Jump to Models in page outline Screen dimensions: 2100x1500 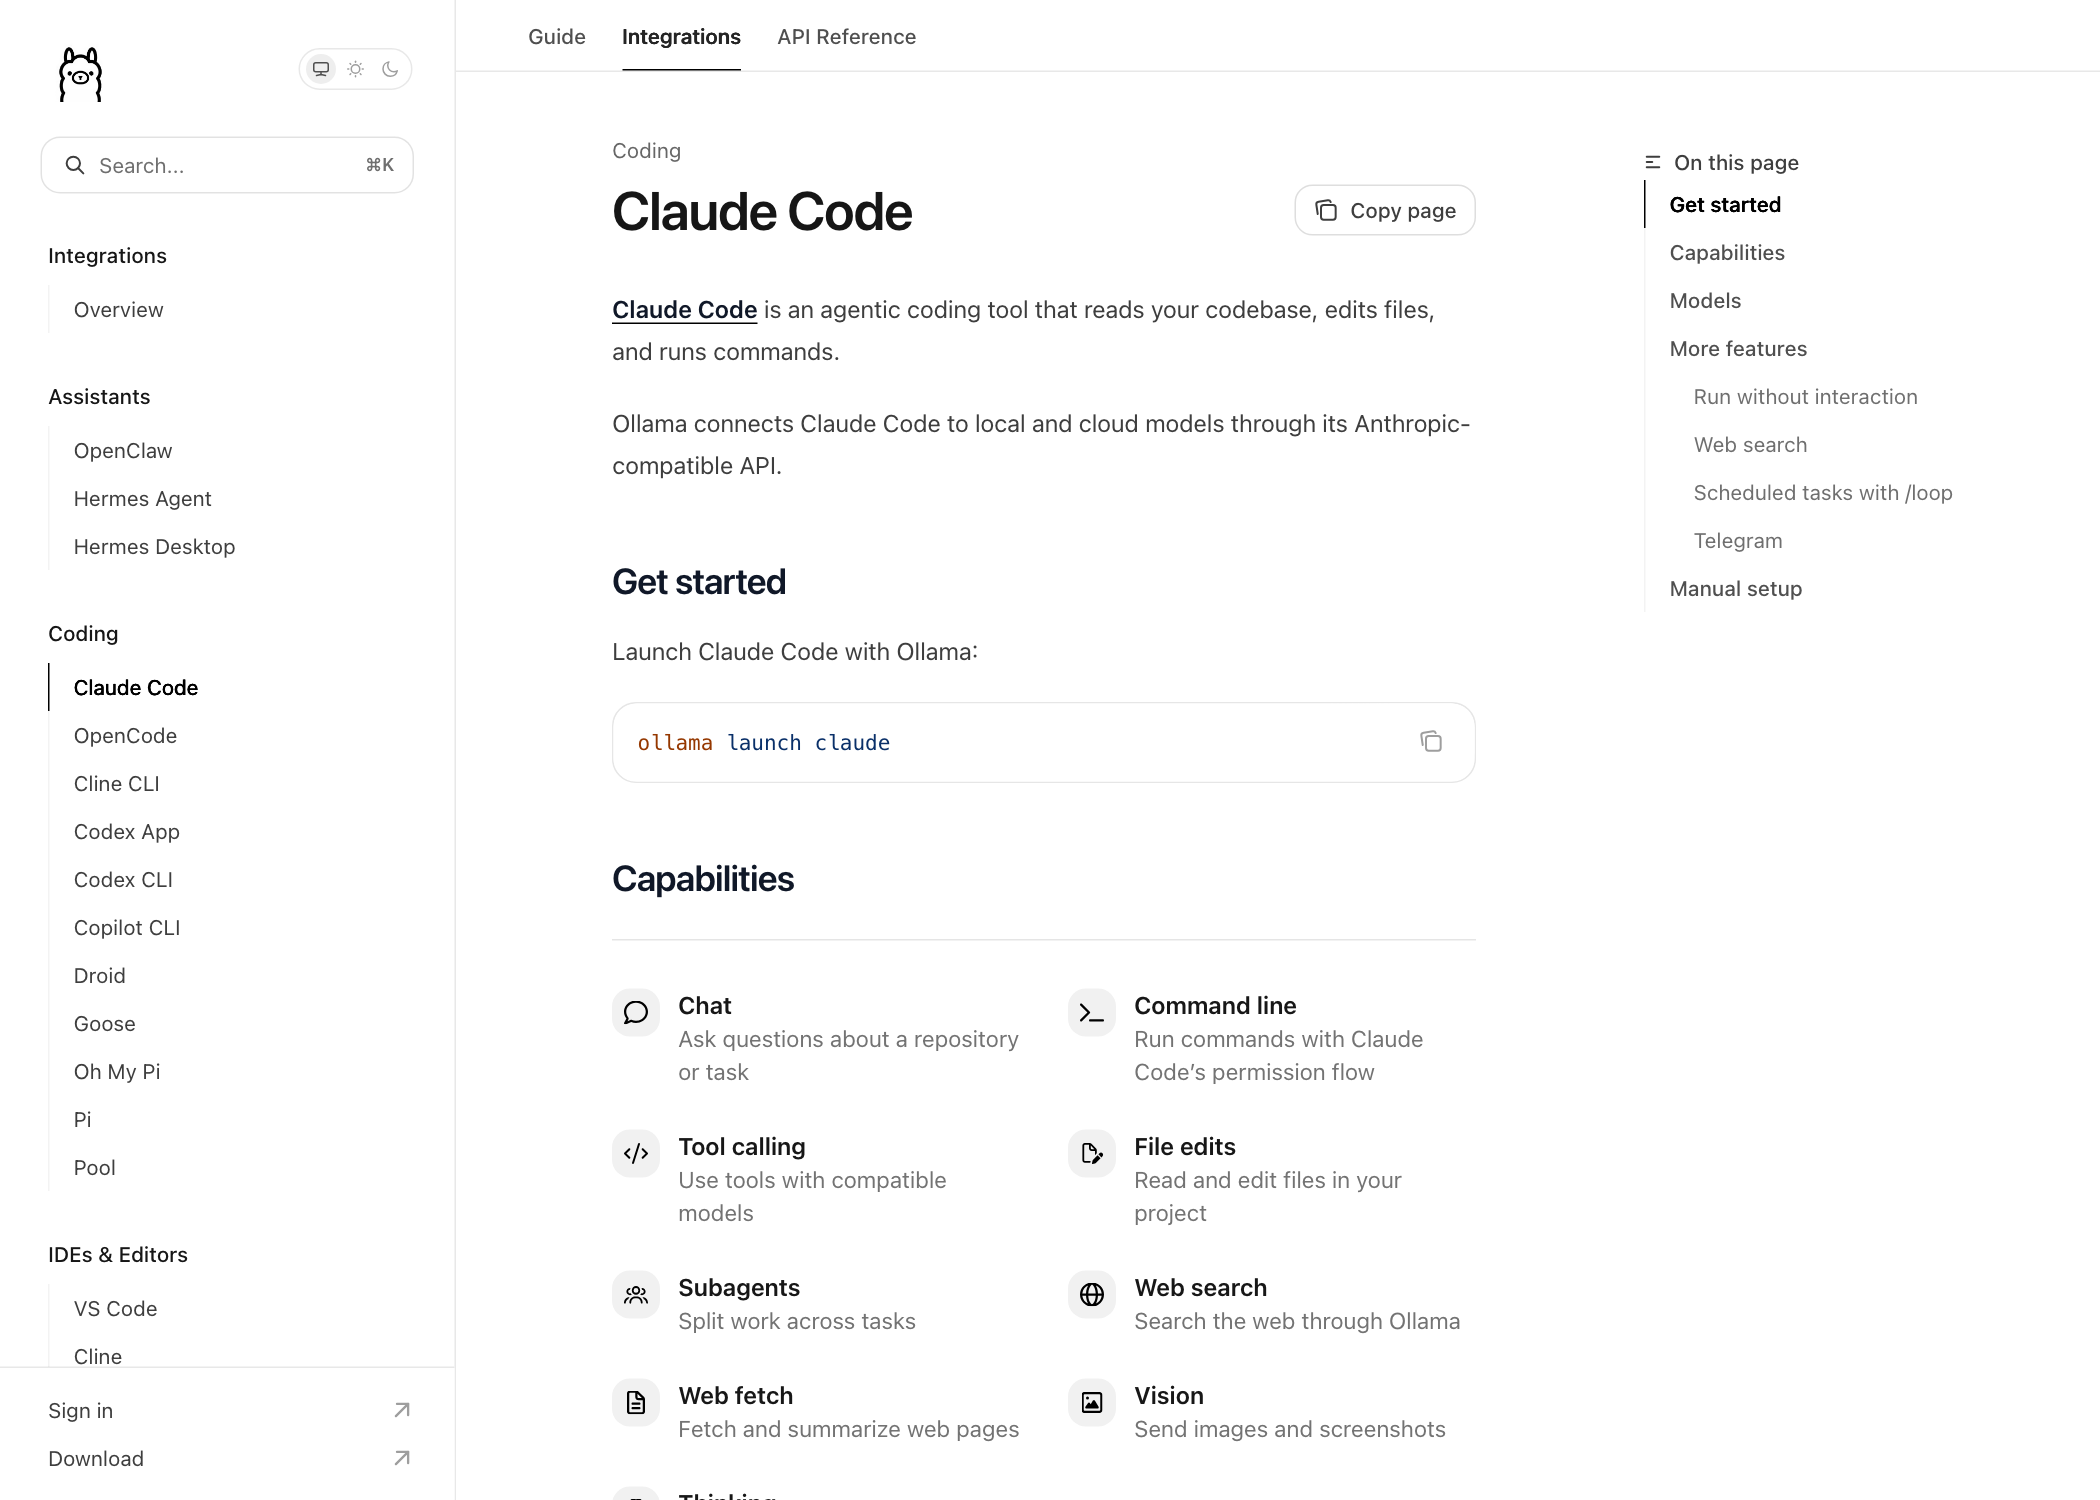coord(1705,301)
